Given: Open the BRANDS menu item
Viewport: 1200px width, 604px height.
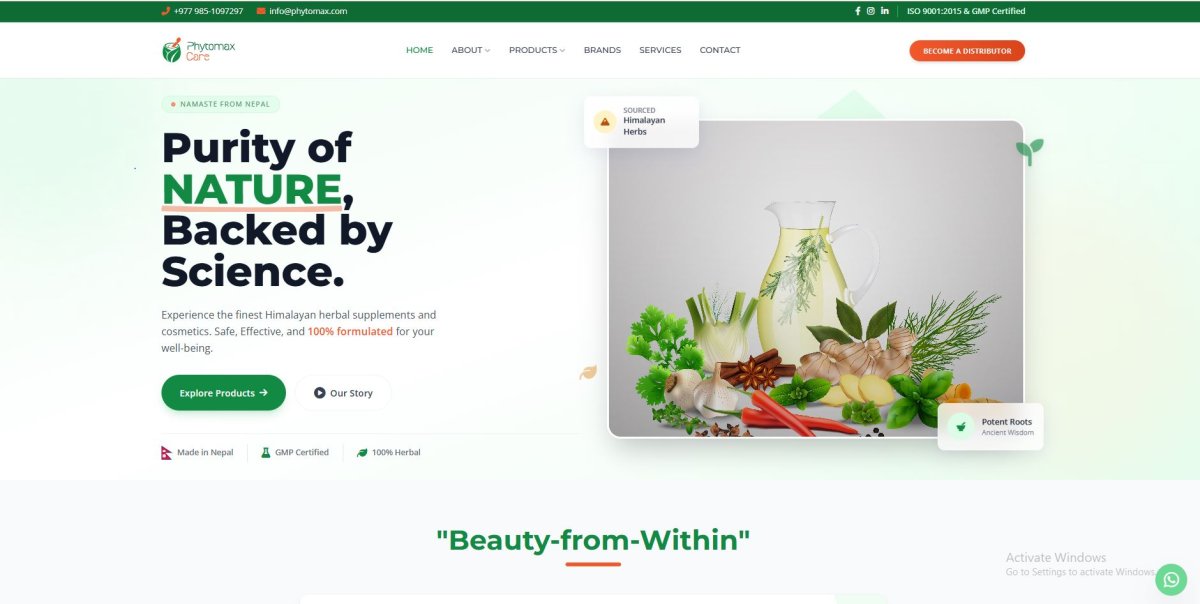Looking at the screenshot, I should click(602, 50).
